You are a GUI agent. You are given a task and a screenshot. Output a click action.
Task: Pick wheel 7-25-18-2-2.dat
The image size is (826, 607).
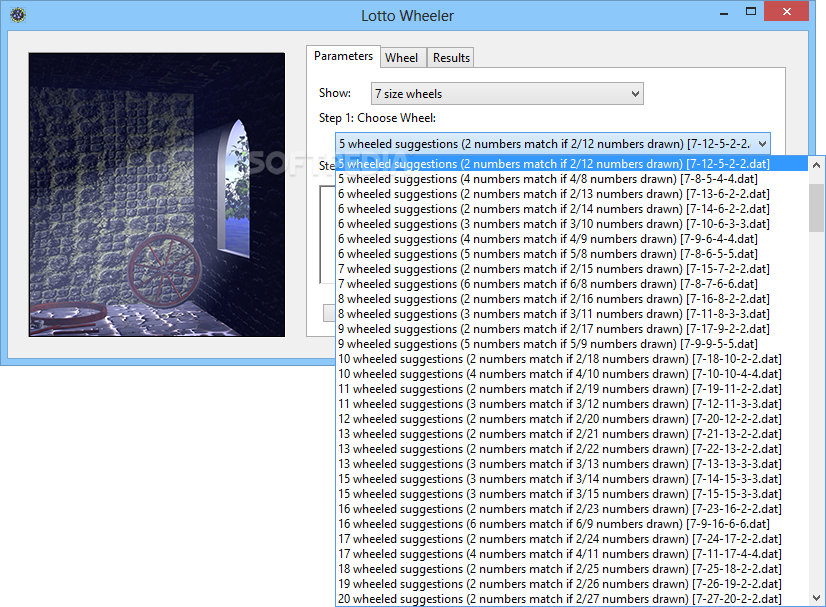571,570
